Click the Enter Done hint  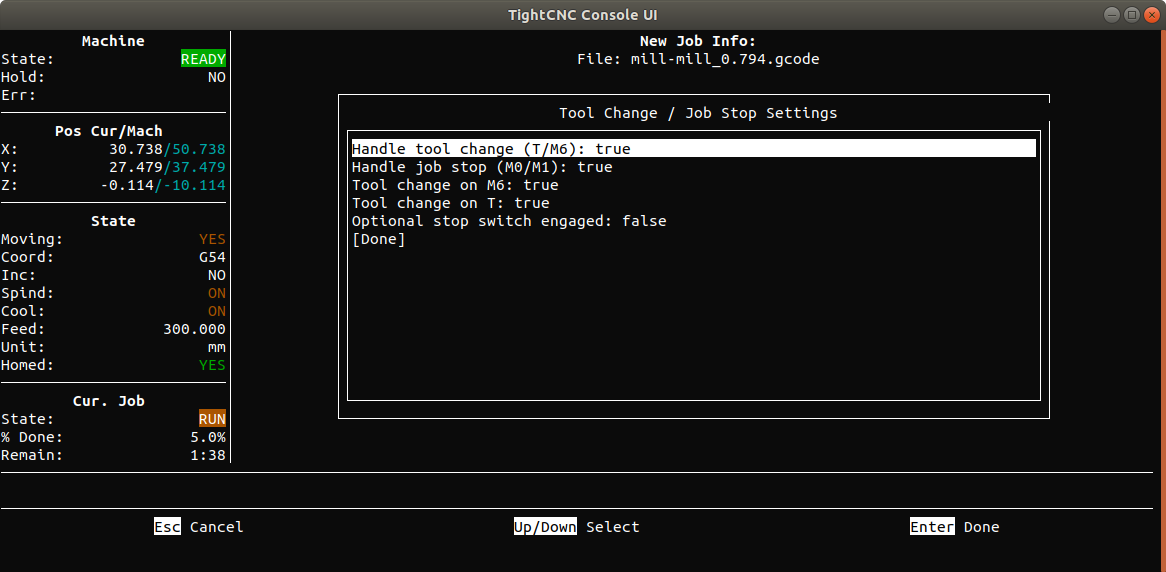click(x=955, y=527)
